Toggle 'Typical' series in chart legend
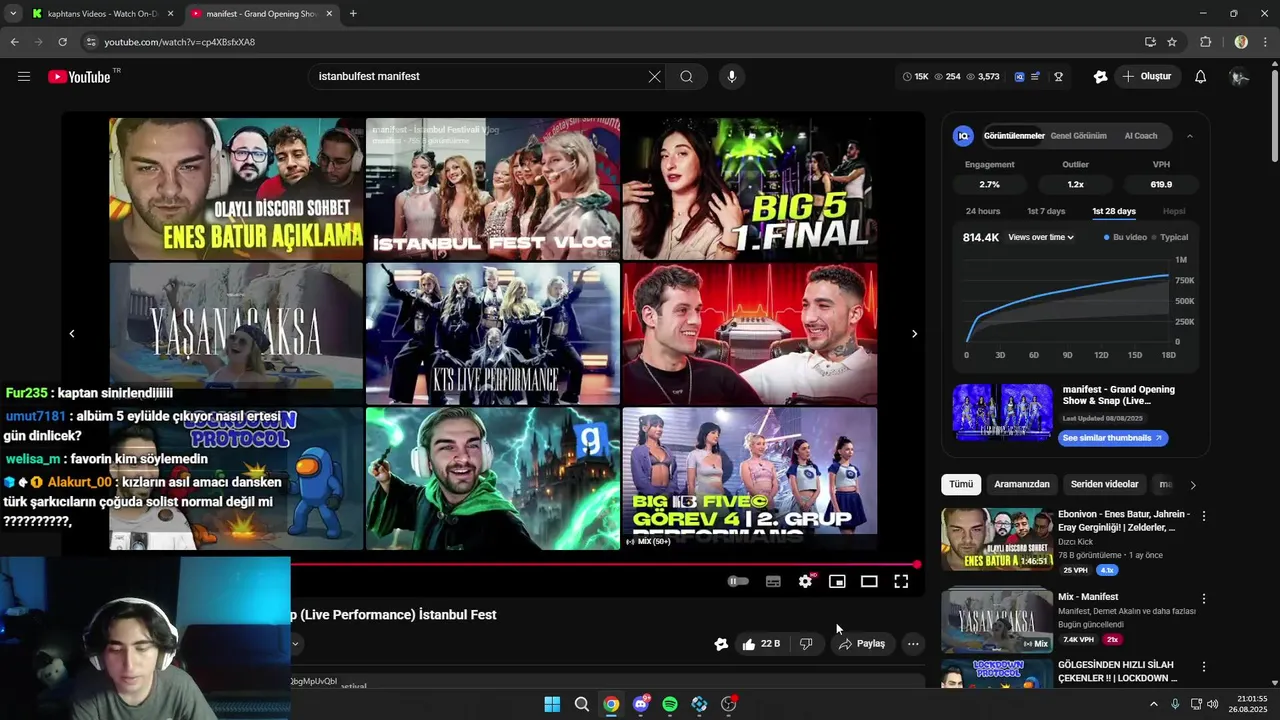The width and height of the screenshot is (1280, 720). click(1170, 237)
